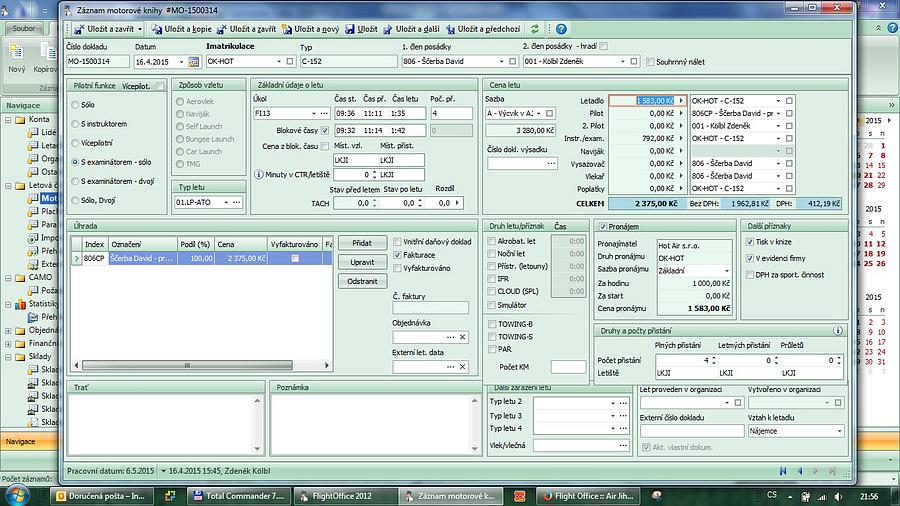Select the S instruktorem radio button
Viewport: 900px width, 506px height.
[x=77, y=124]
